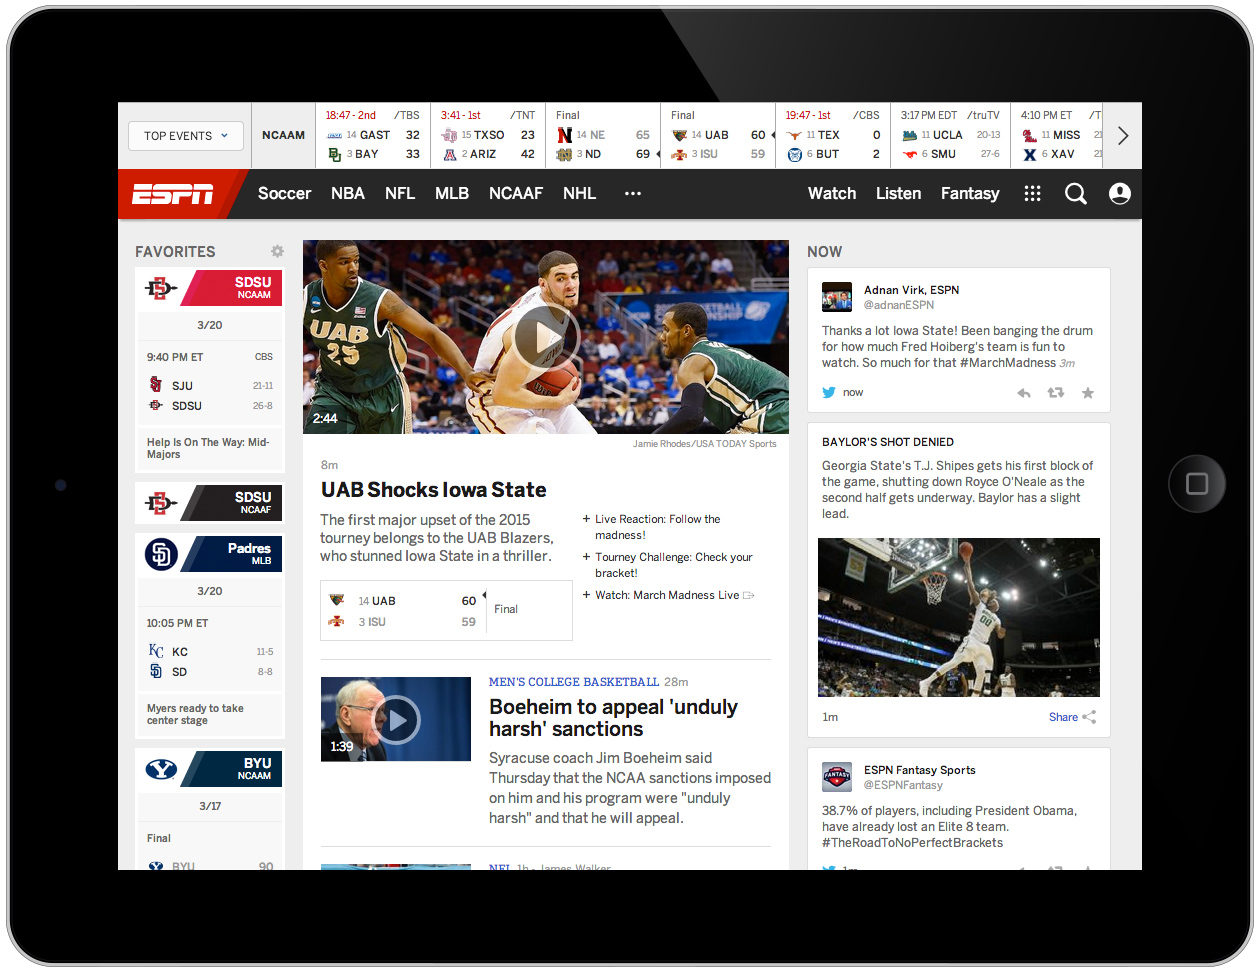This screenshot has height=968, width=1256.
Task: Click Fantasy in navigation bar
Action: click(x=970, y=194)
